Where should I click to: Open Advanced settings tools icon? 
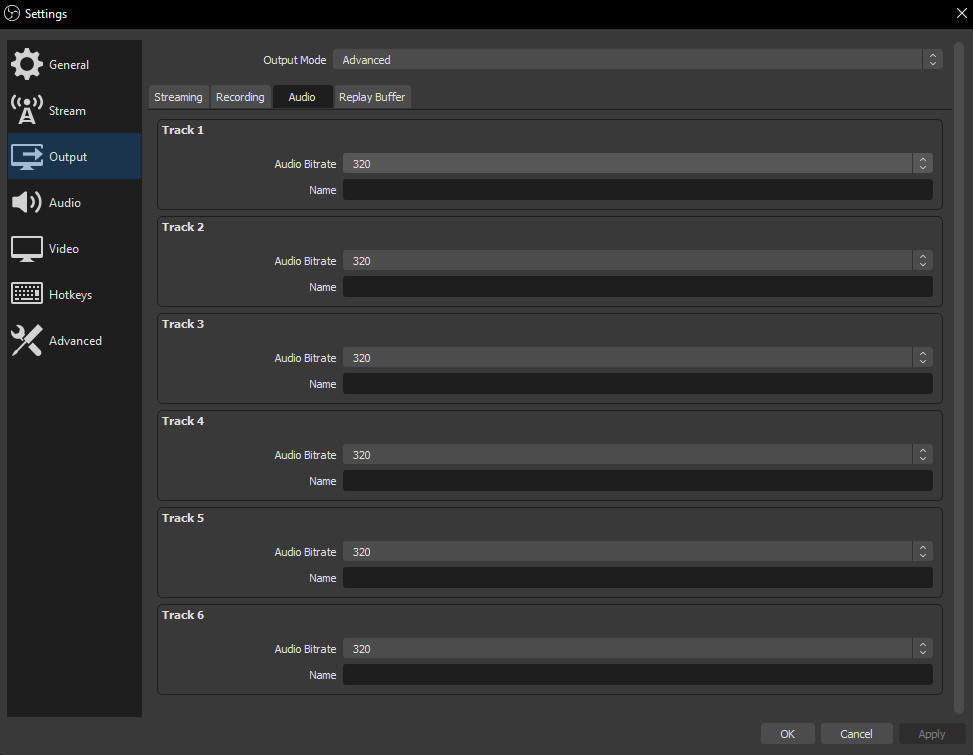click(27, 341)
